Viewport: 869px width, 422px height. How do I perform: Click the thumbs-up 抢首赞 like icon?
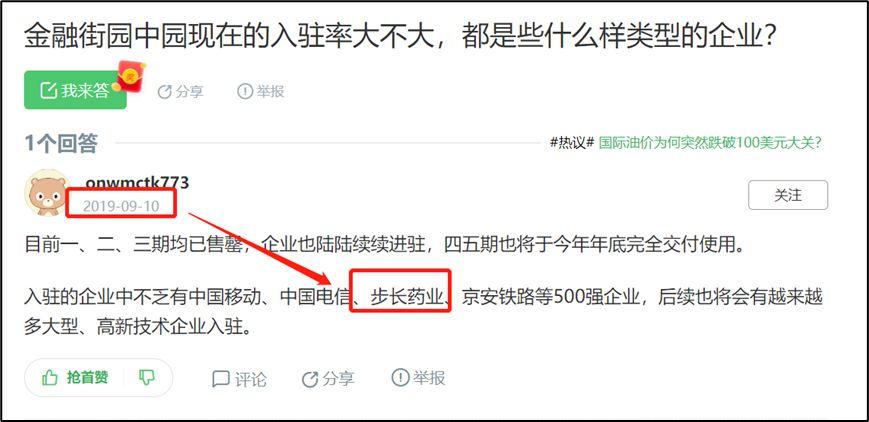click(50, 378)
